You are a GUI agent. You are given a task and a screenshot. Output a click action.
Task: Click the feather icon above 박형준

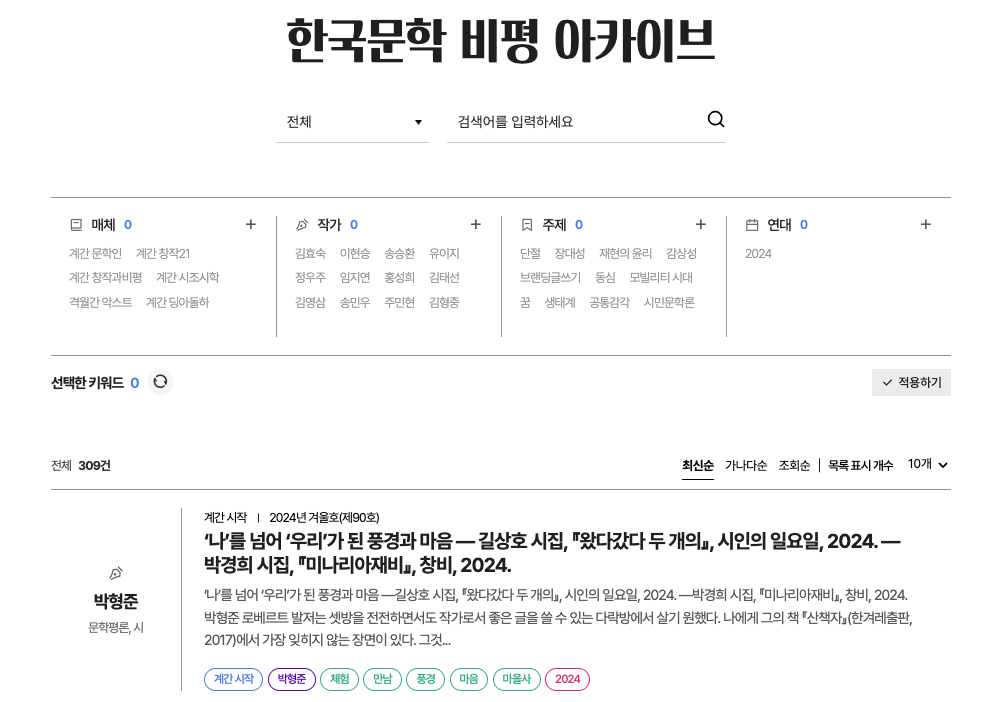coord(115,572)
